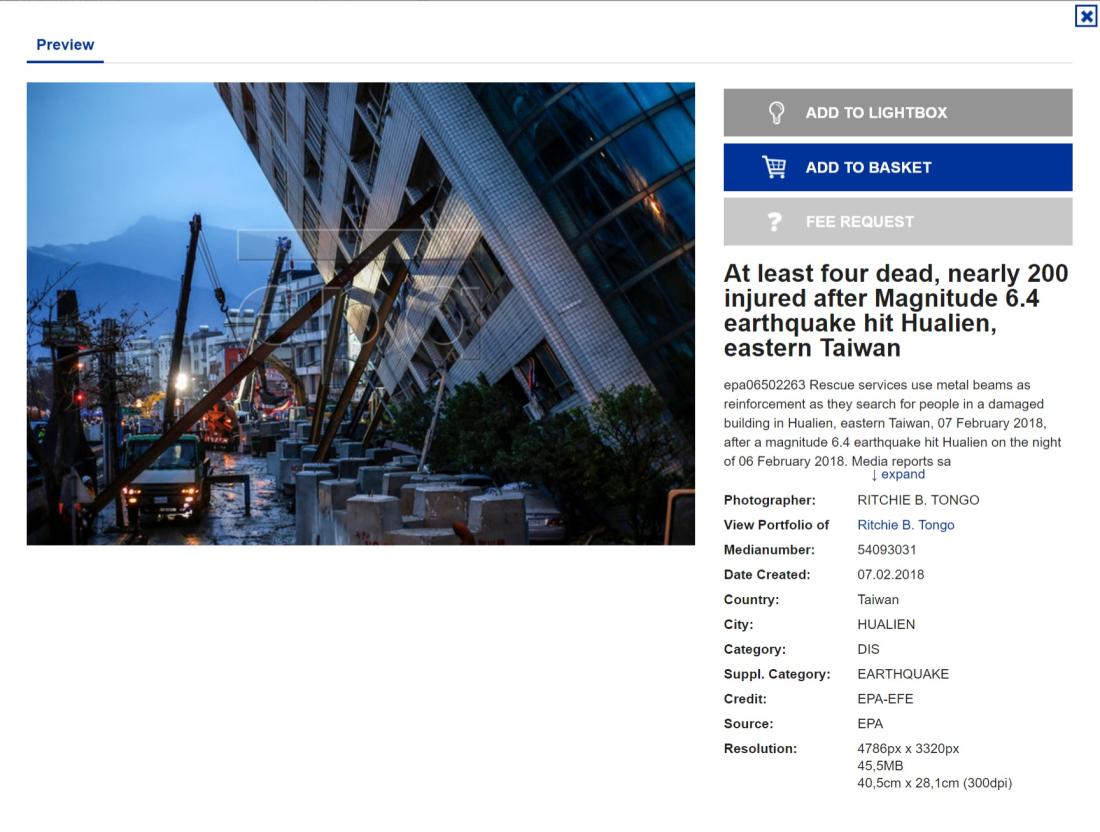1100x832 pixels.
Task: Click the City: label
Action: click(x=738, y=624)
